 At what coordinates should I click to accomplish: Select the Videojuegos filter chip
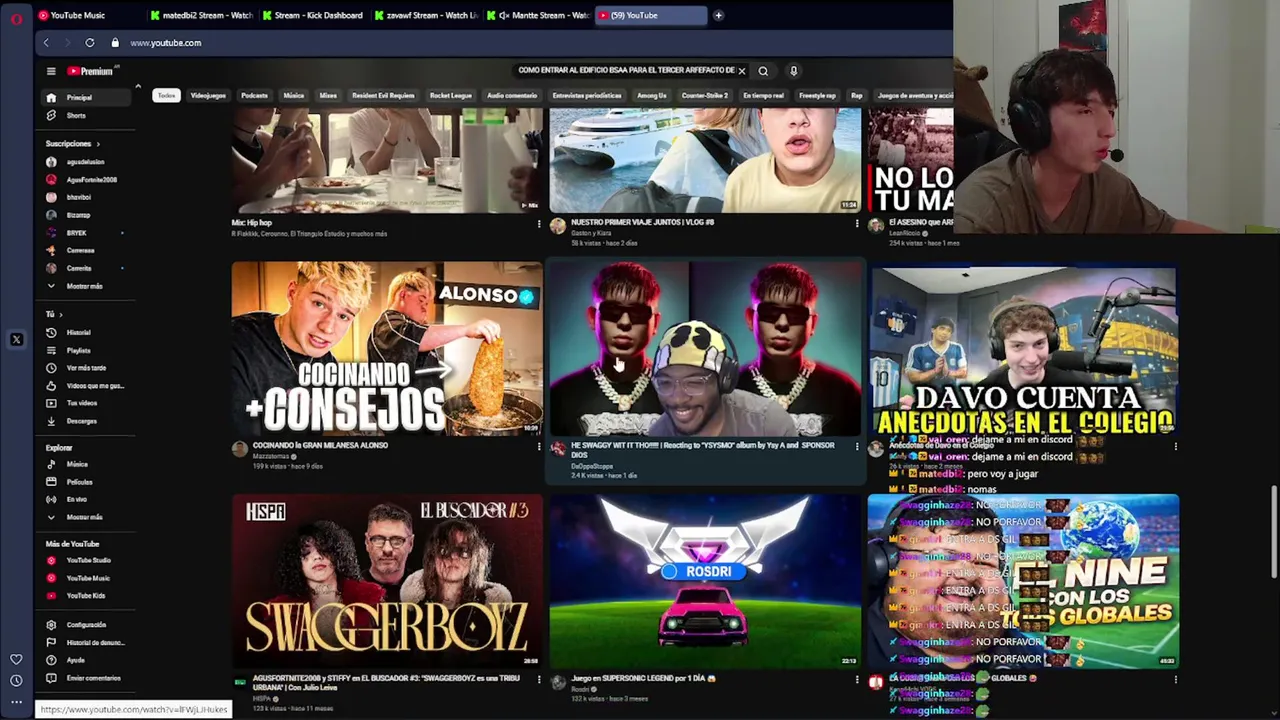click(208, 96)
